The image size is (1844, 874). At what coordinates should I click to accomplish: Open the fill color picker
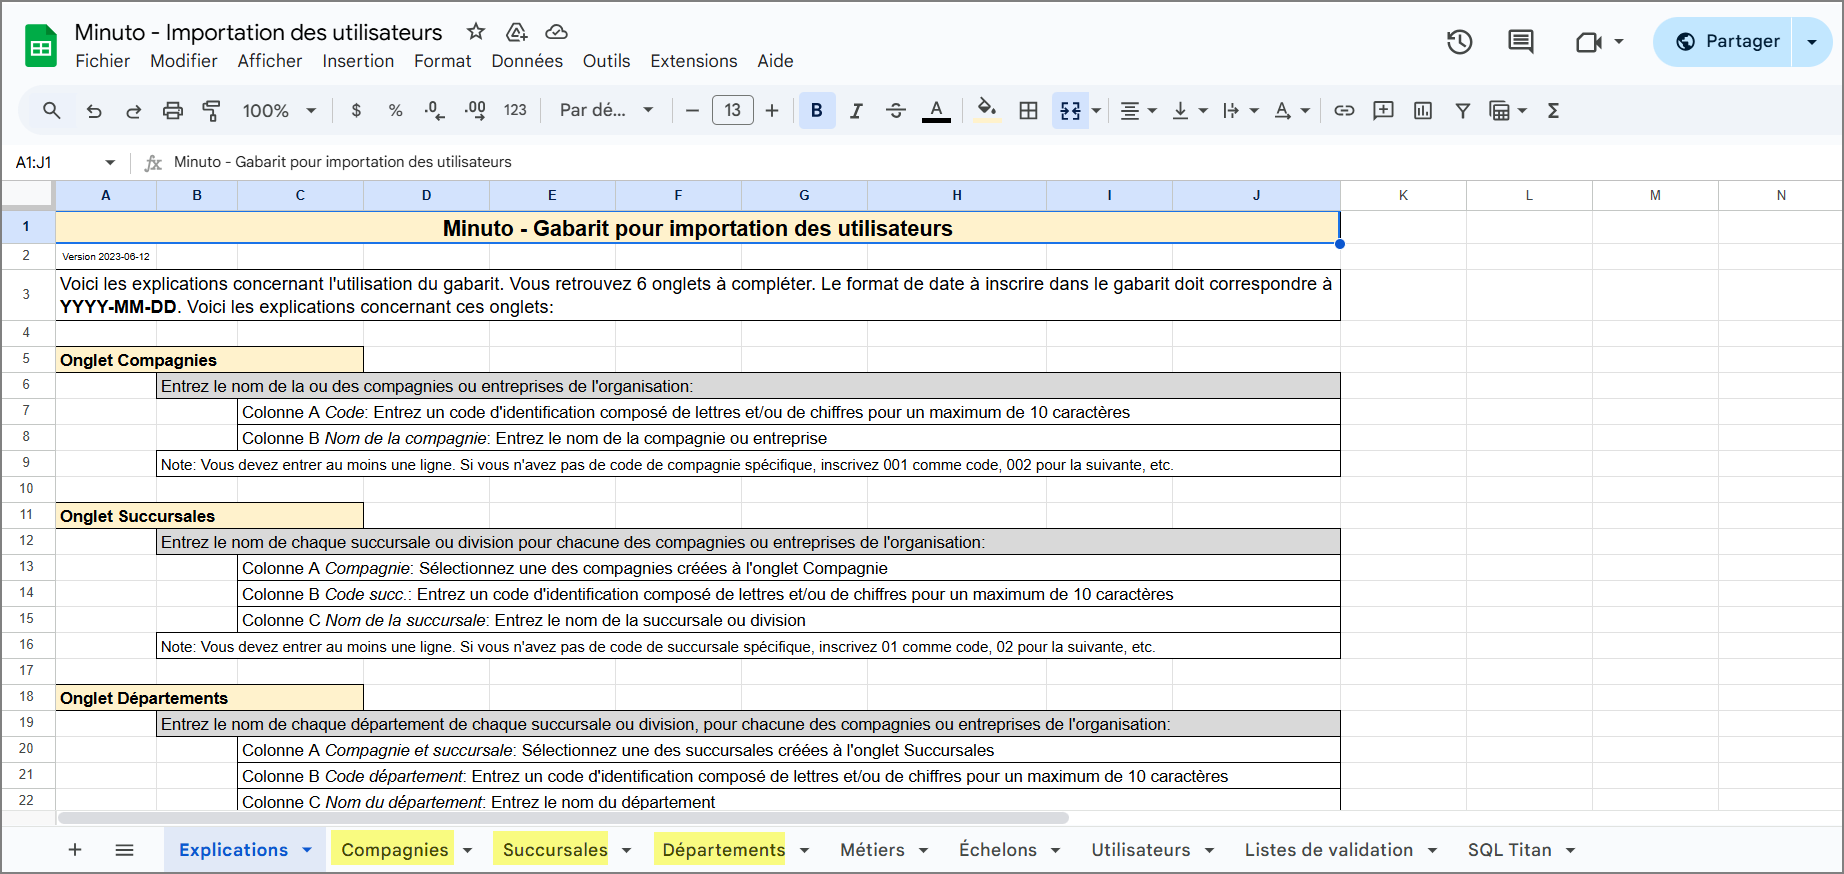(987, 111)
